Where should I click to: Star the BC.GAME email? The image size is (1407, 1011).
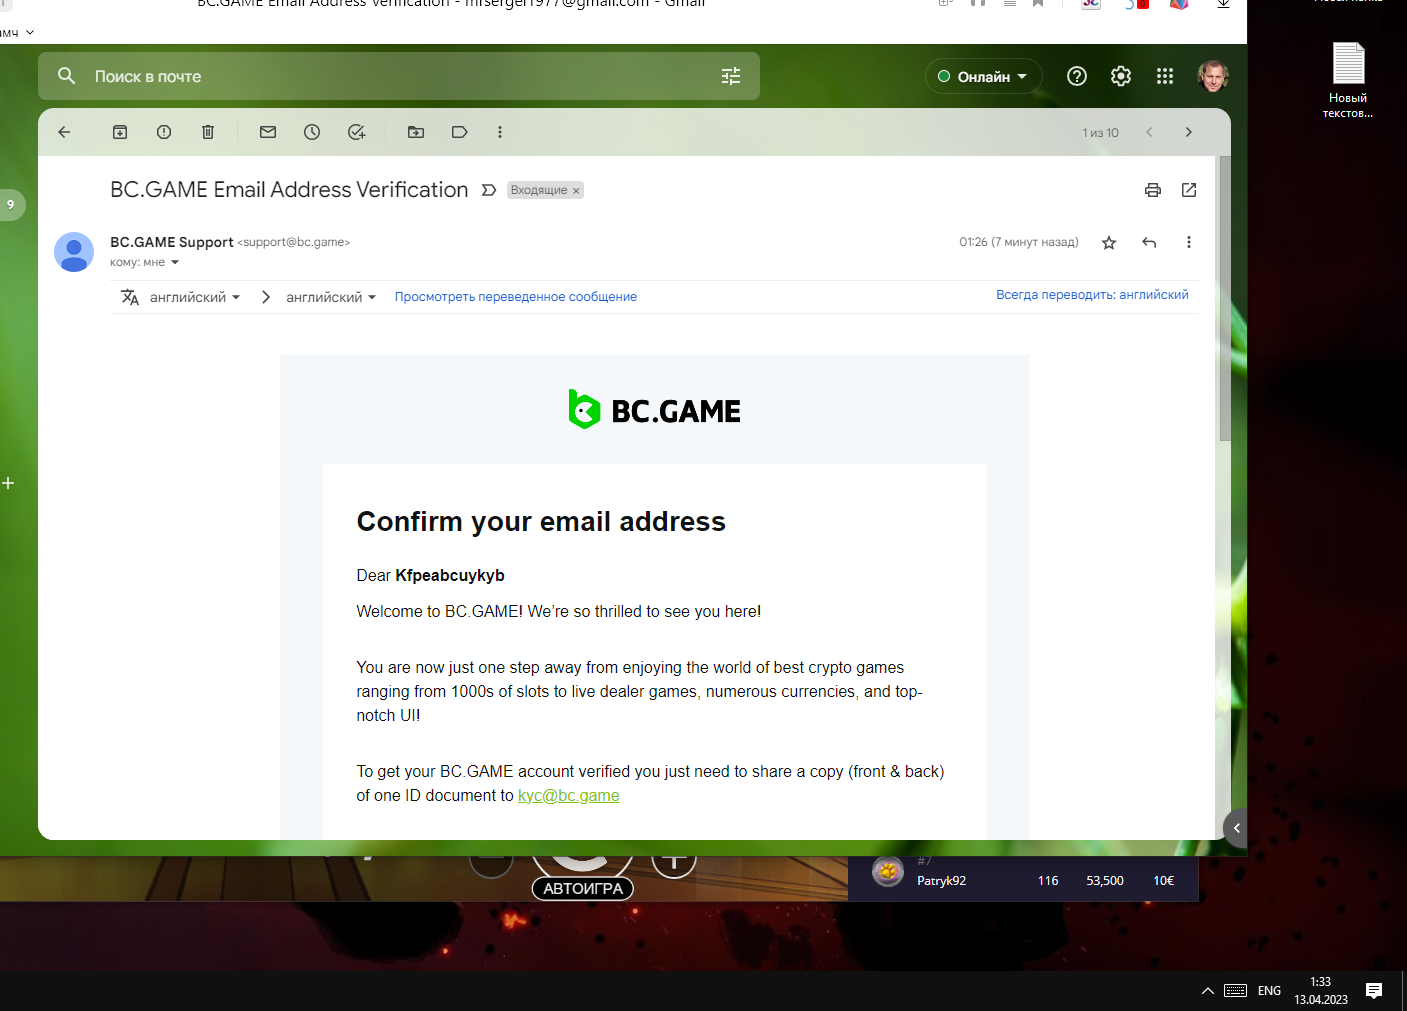coord(1109,243)
